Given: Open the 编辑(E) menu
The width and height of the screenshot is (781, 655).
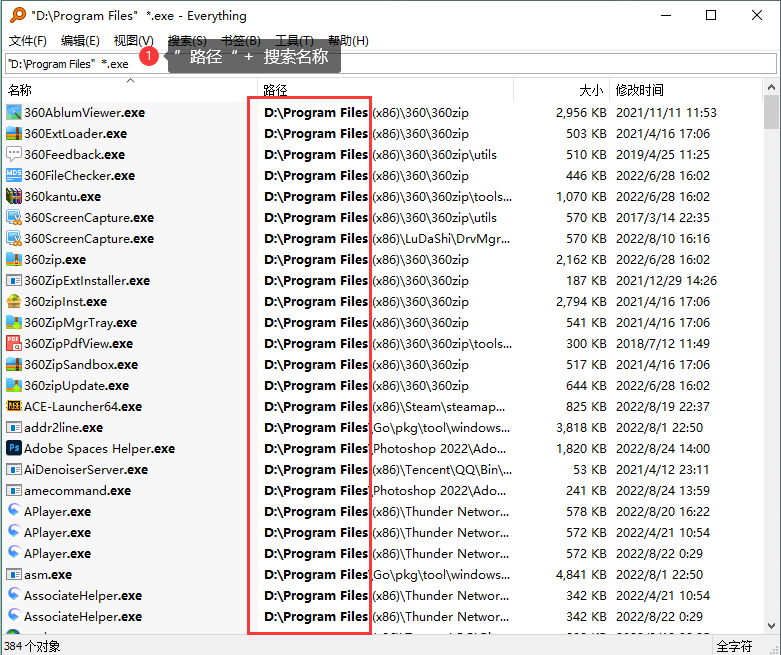Looking at the screenshot, I should point(80,41).
